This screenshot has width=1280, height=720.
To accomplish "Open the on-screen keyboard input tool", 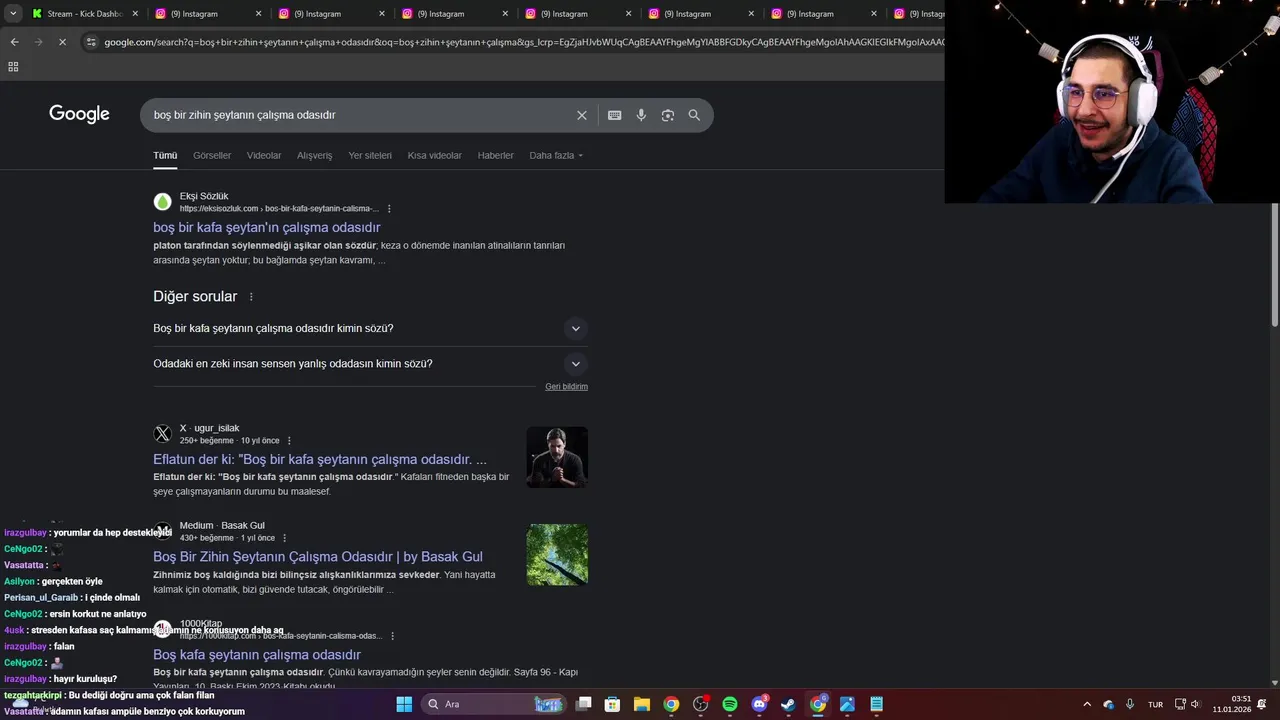I will (x=614, y=115).
